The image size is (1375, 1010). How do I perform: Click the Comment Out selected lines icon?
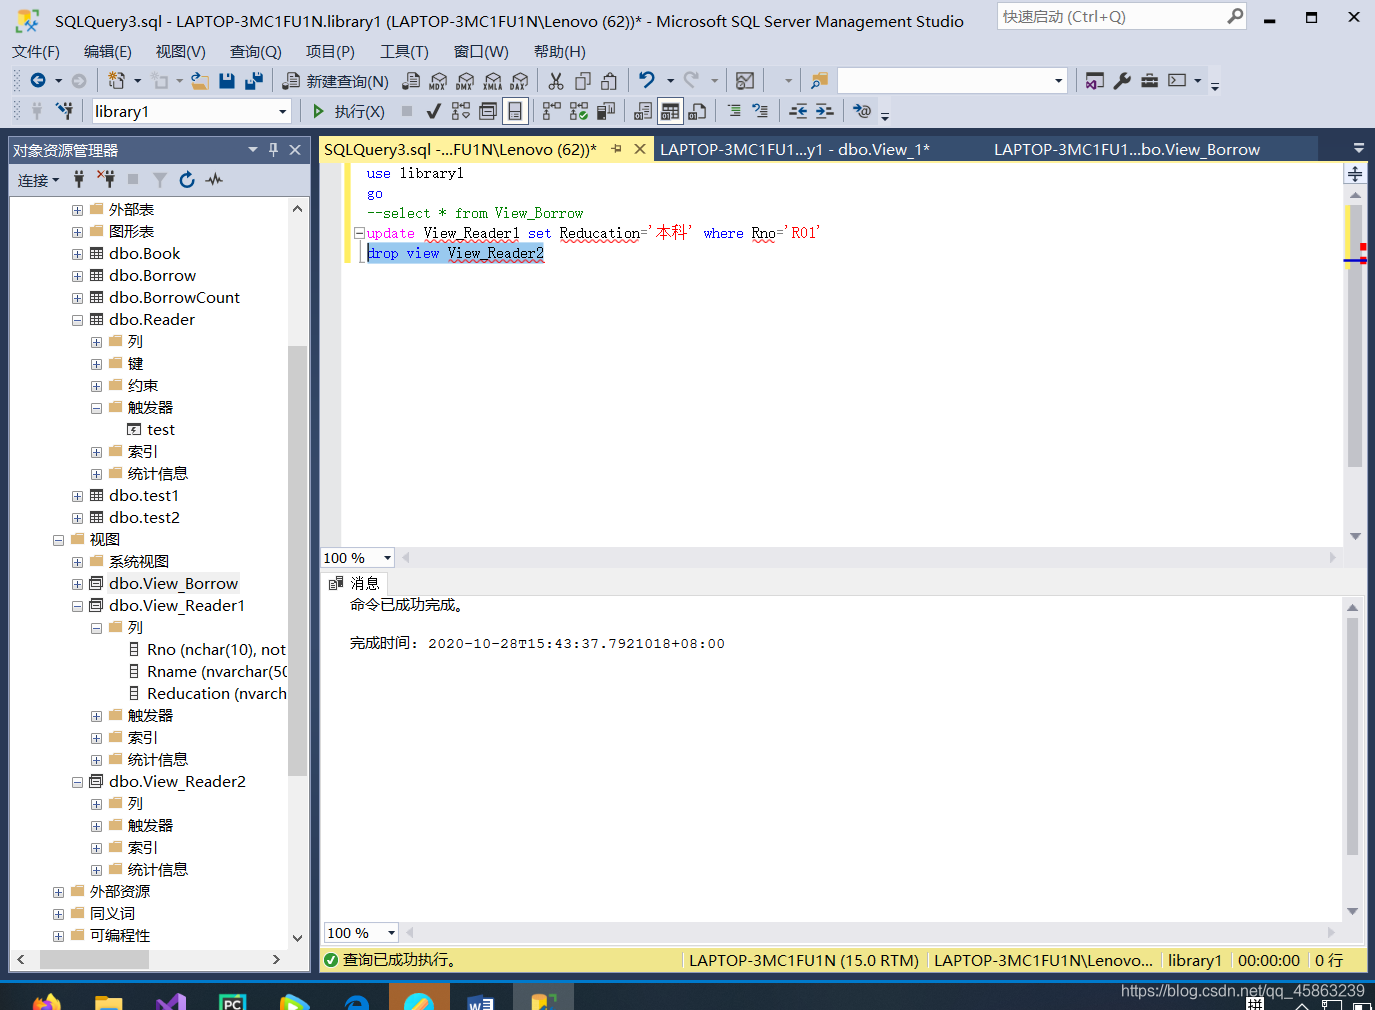[x=734, y=111]
